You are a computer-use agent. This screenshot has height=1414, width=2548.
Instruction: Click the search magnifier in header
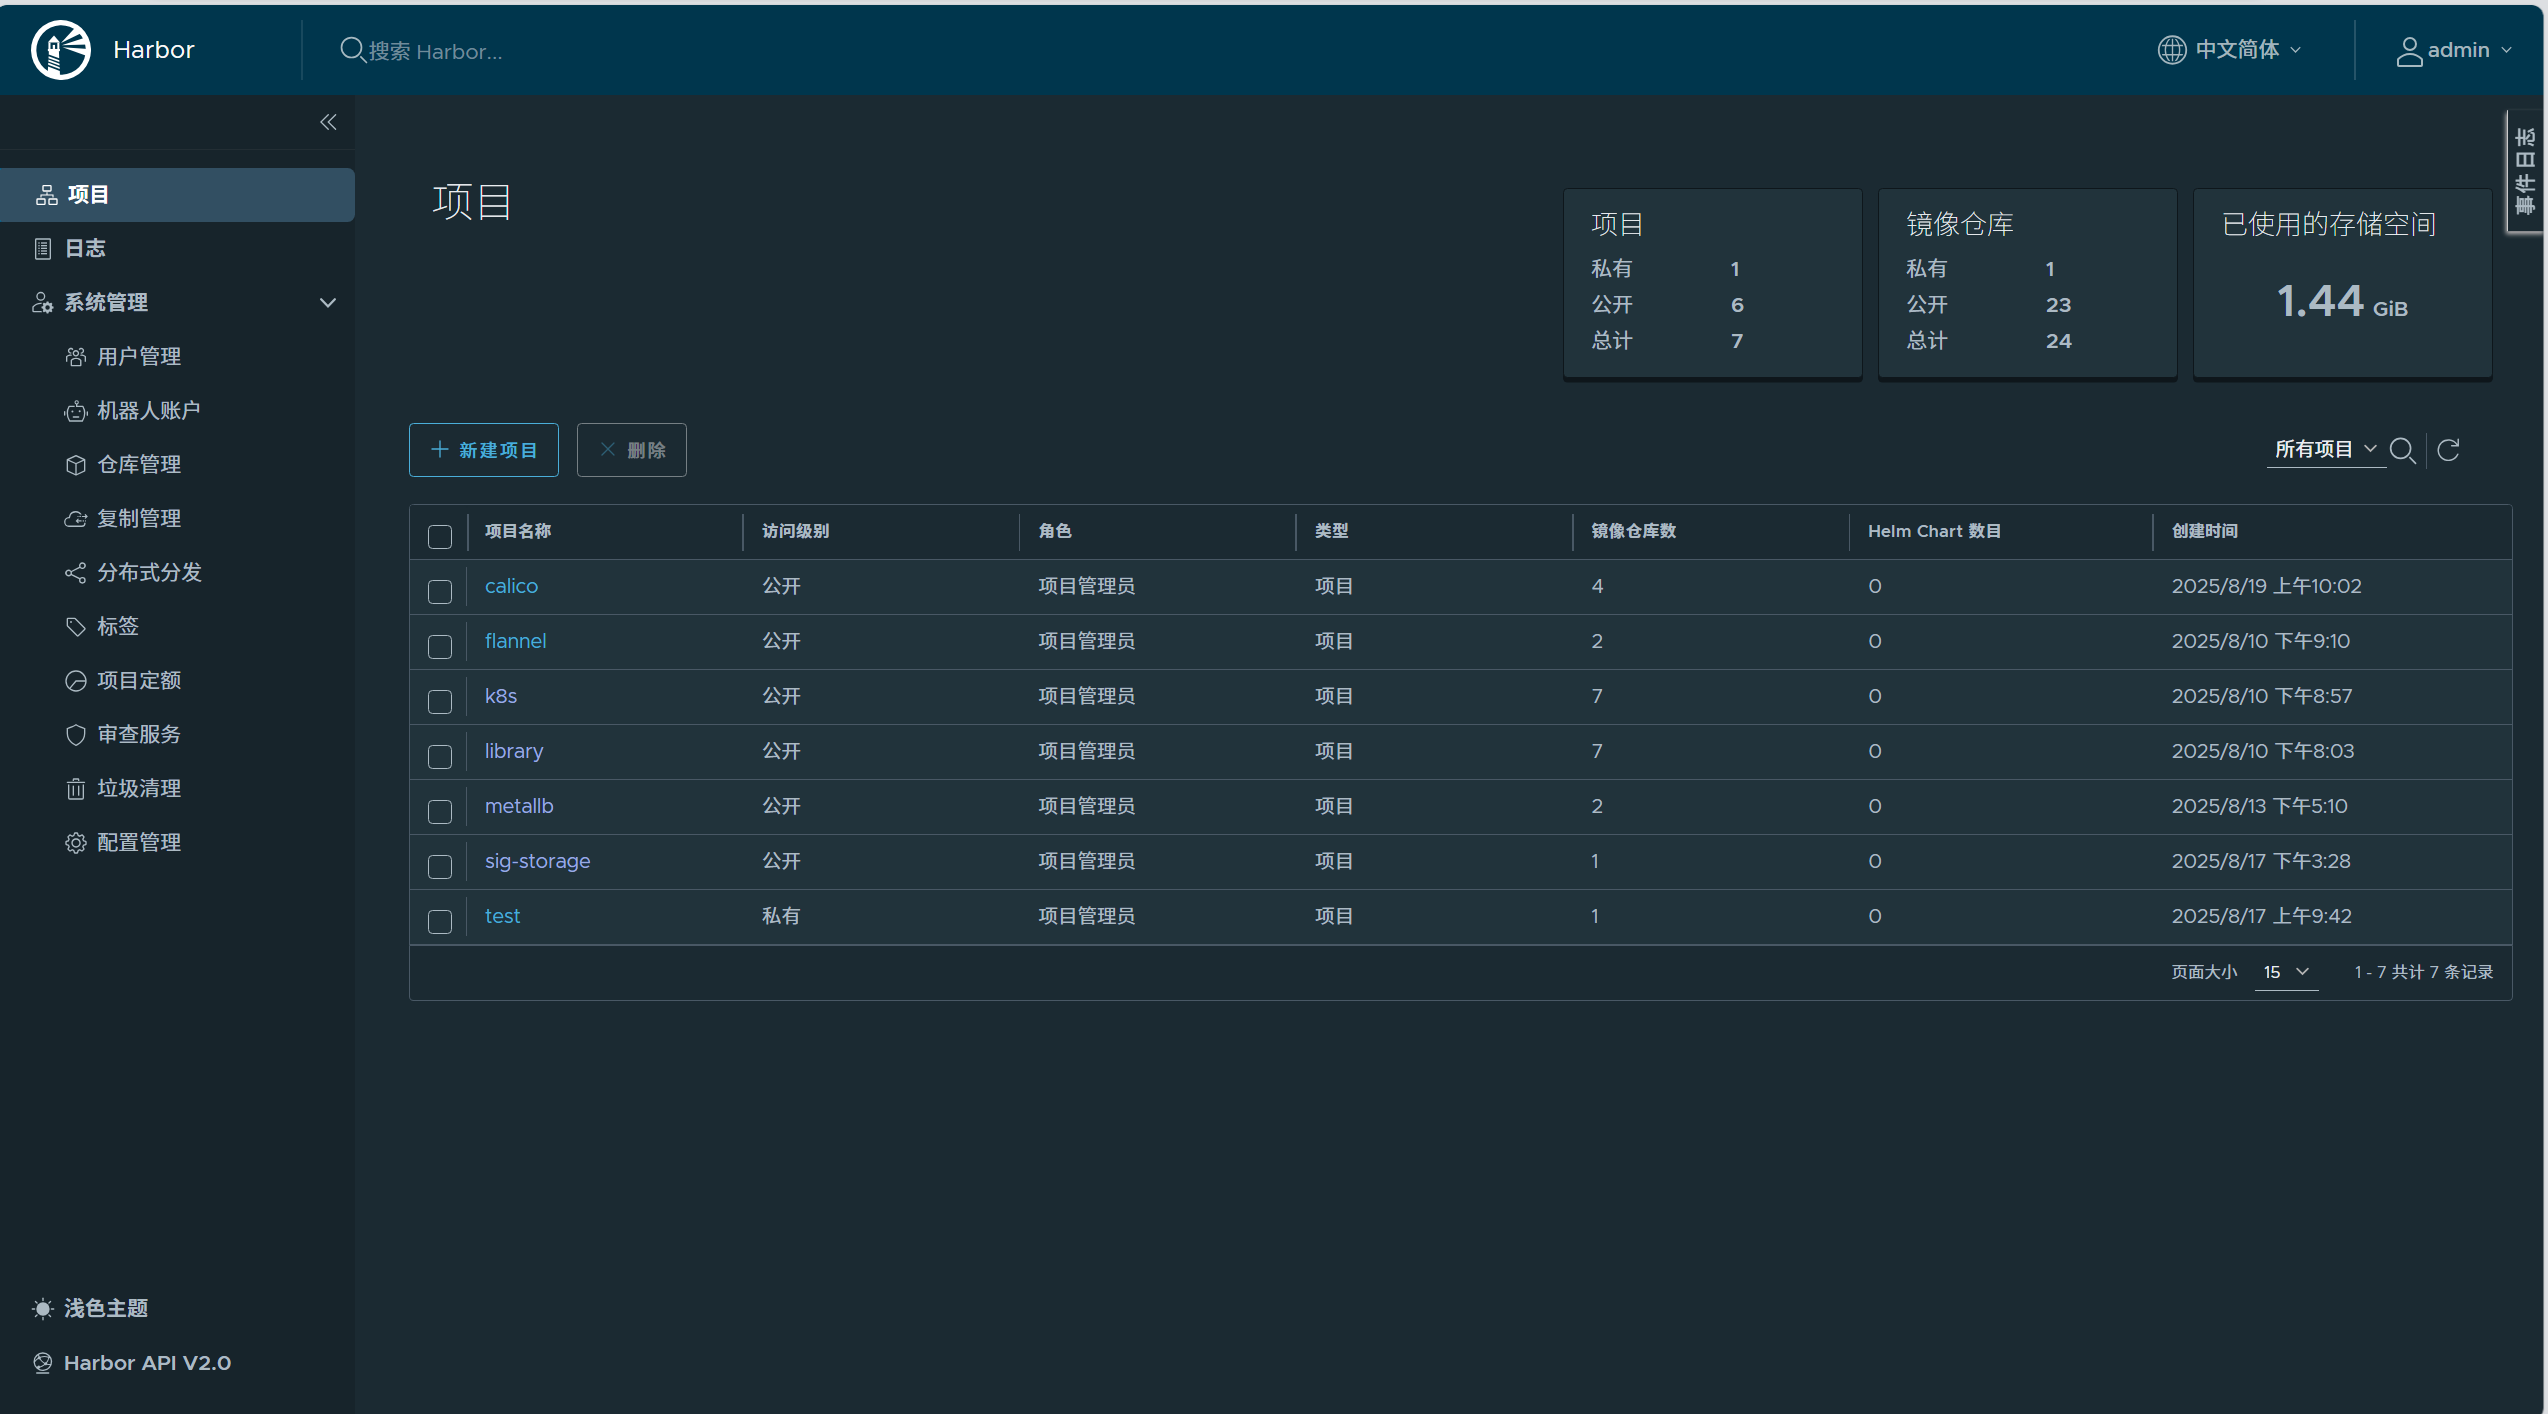pos(352,49)
